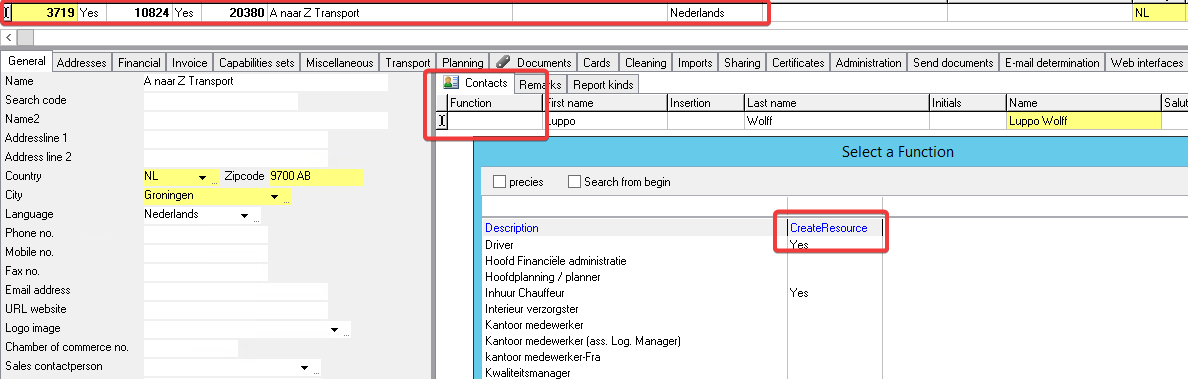Click the ellipsis button beside City
The width and height of the screenshot is (1188, 379).
pyautogui.click(x=286, y=198)
